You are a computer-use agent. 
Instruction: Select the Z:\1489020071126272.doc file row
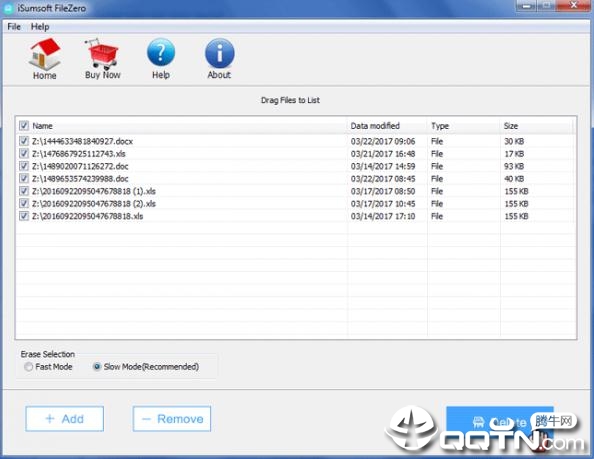(295, 166)
